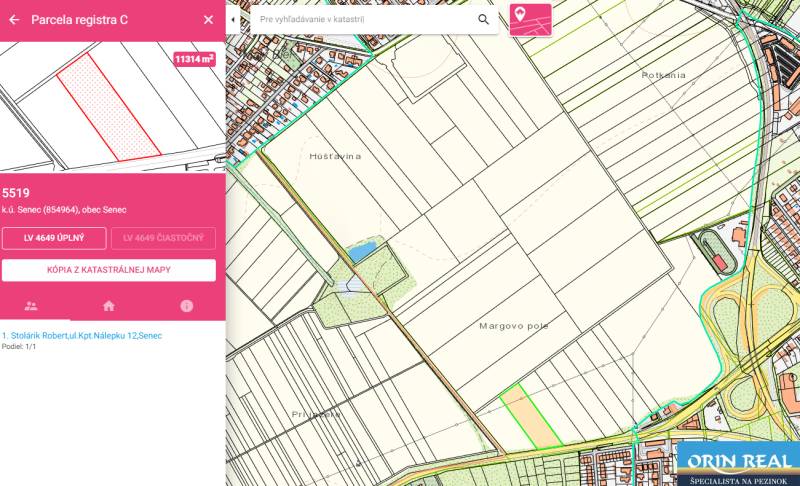Click the 11314 m² area badge
This screenshot has width=800, height=486.
click(x=195, y=59)
